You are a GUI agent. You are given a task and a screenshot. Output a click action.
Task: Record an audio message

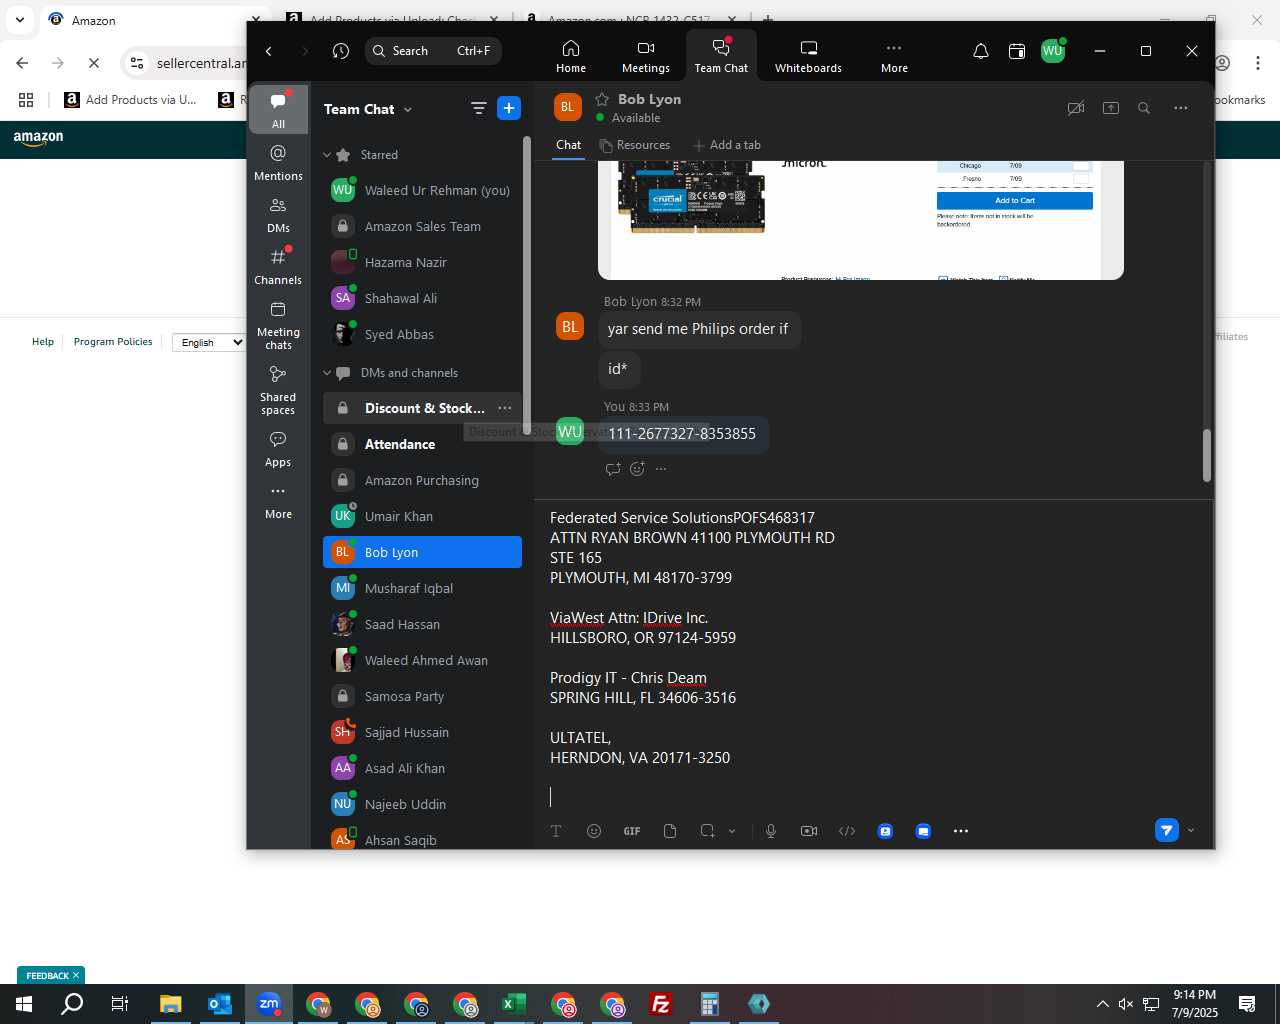771,831
